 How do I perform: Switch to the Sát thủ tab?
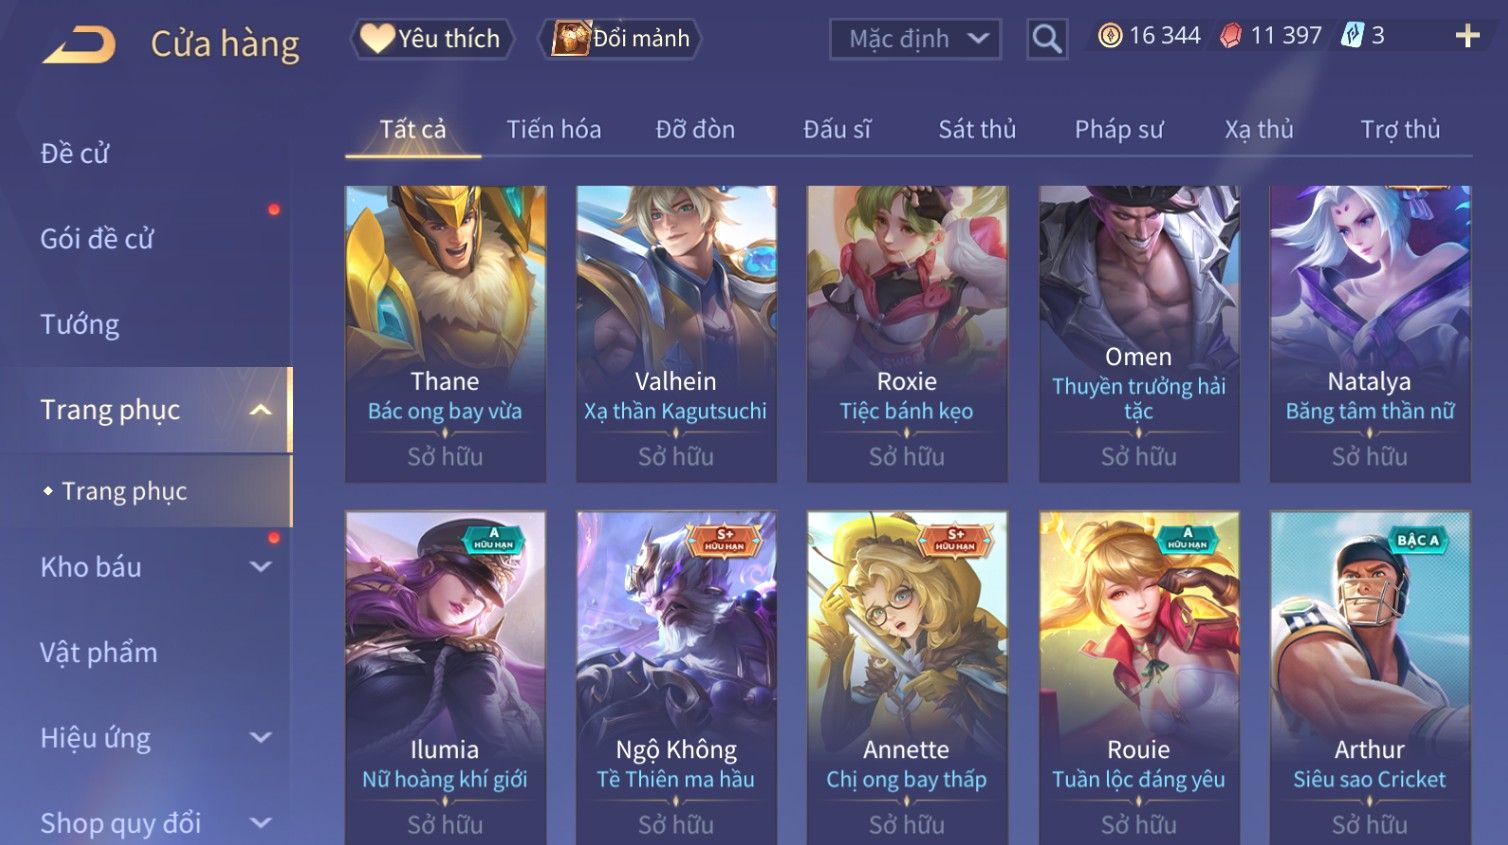[x=977, y=129]
